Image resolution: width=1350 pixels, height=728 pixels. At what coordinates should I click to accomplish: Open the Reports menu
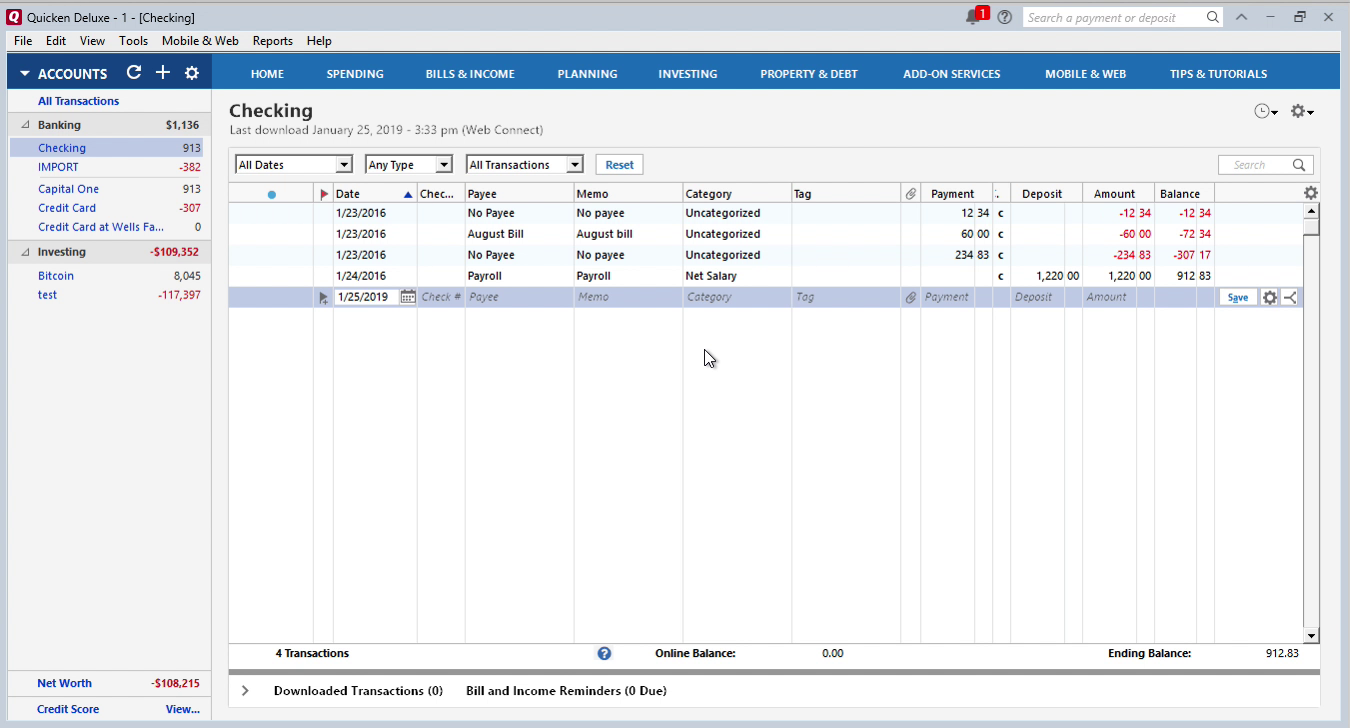[x=273, y=41]
